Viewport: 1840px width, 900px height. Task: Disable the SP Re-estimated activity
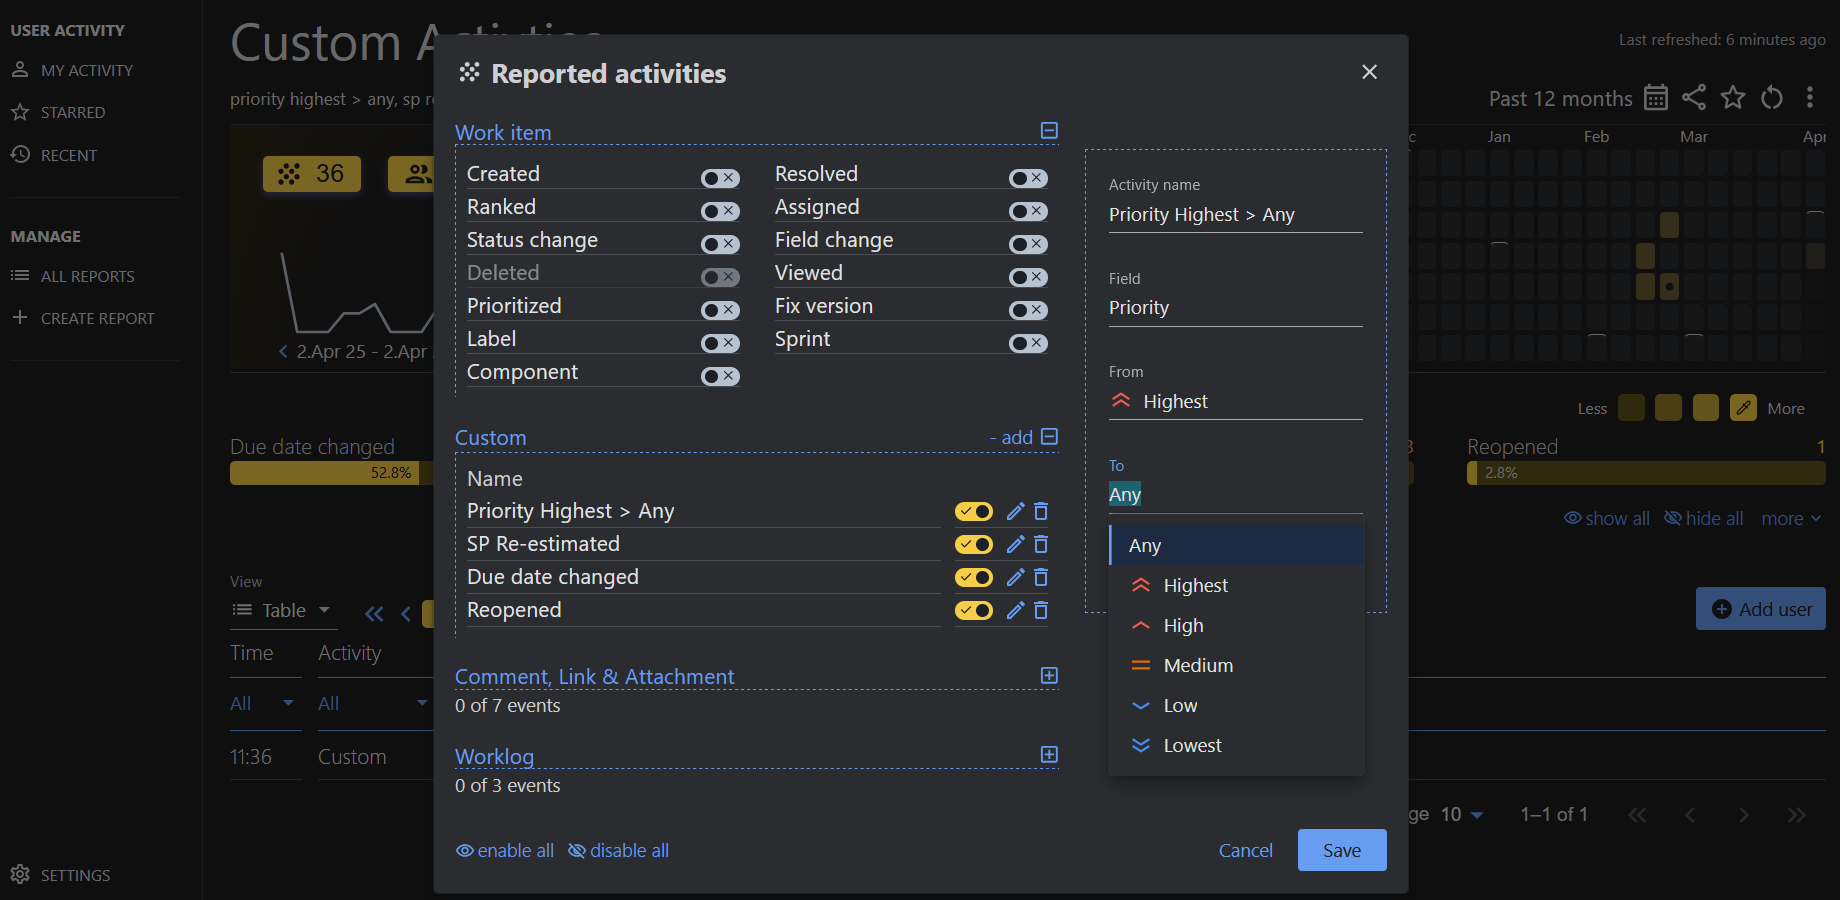(x=973, y=544)
